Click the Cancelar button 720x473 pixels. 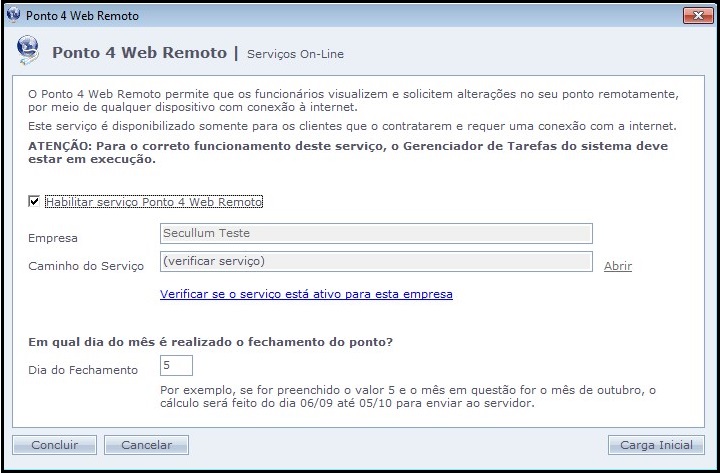click(146, 445)
